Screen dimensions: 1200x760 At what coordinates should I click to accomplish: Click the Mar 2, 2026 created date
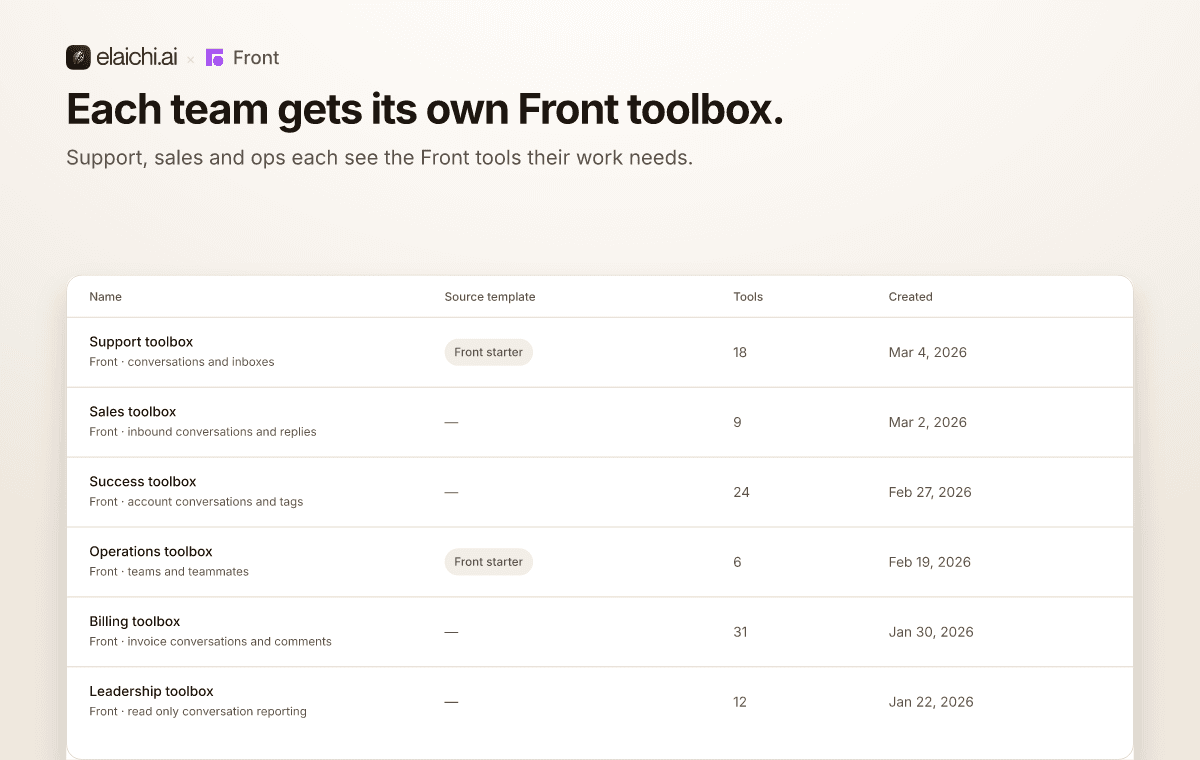[x=928, y=422]
